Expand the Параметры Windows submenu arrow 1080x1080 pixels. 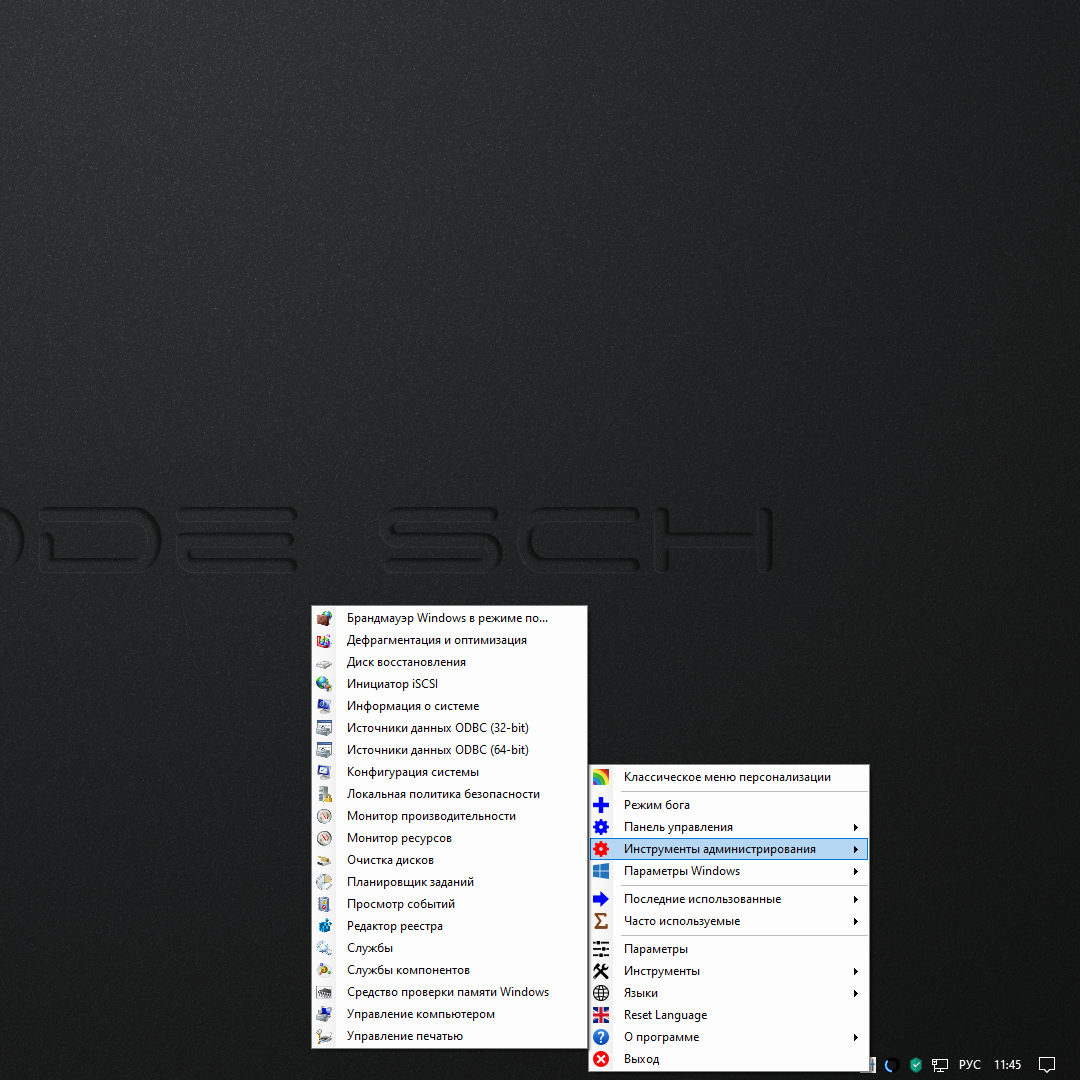(x=856, y=871)
